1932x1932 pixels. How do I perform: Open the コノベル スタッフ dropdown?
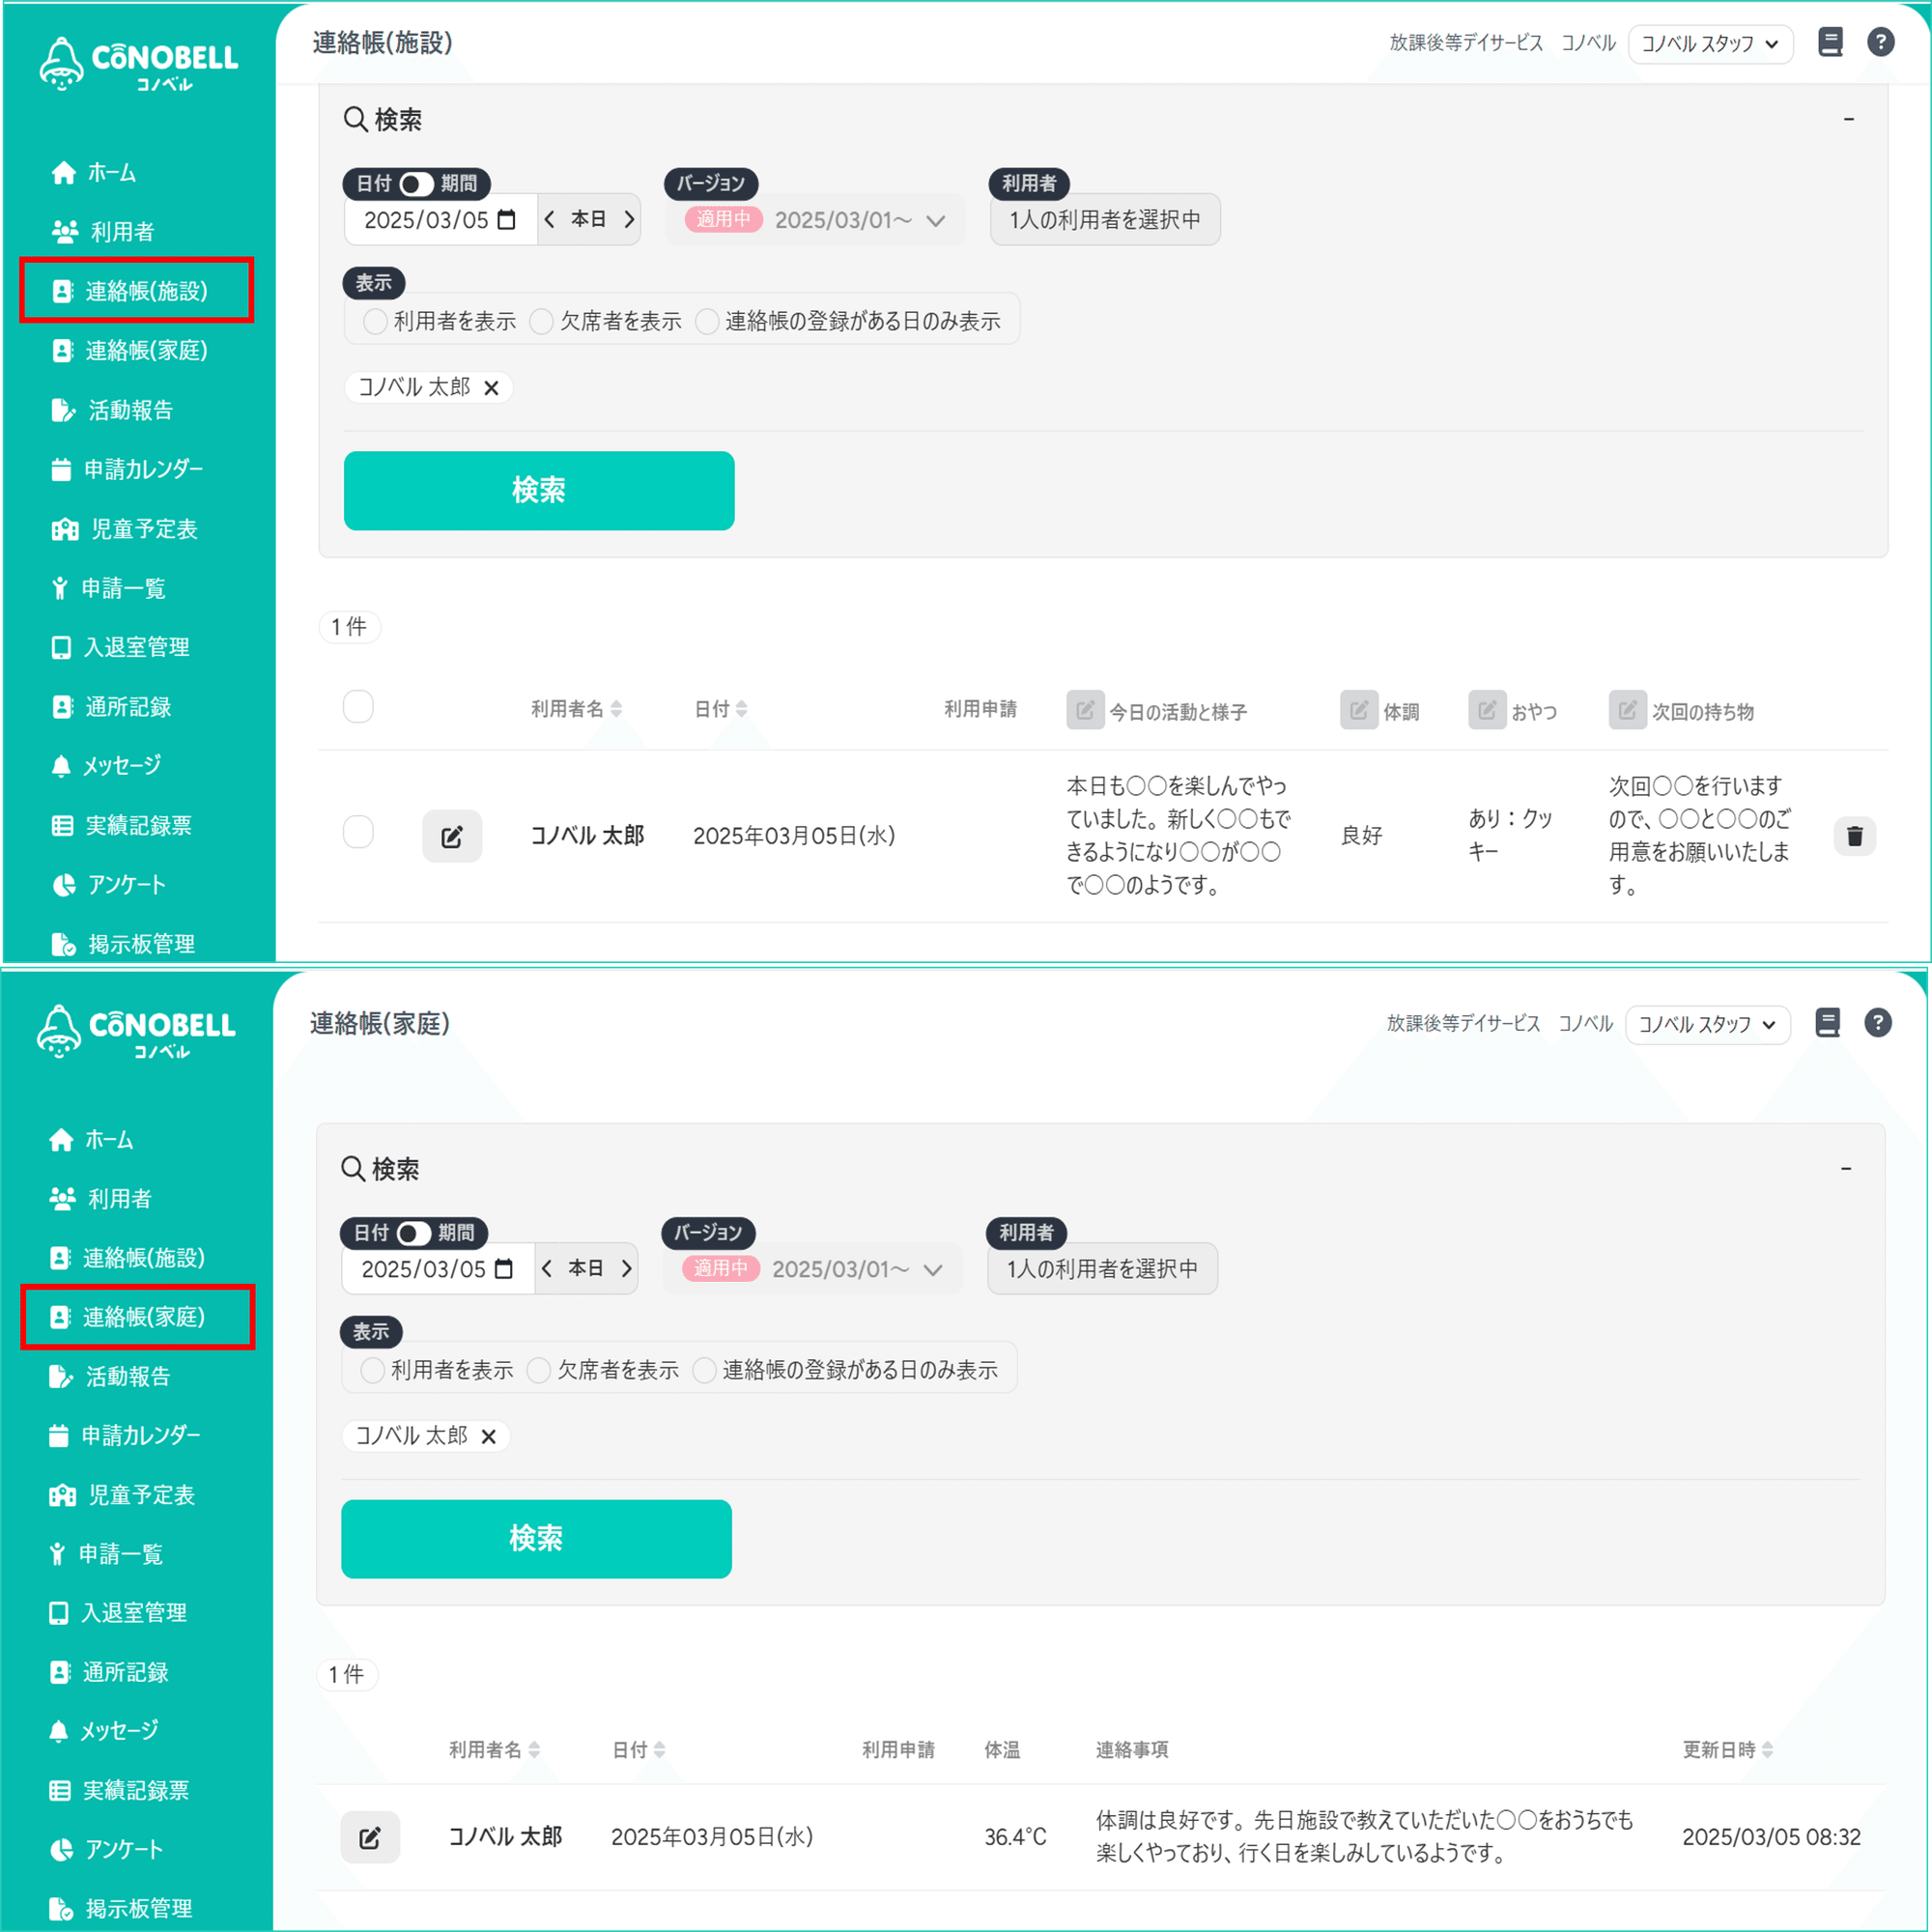pyautogui.click(x=1710, y=44)
